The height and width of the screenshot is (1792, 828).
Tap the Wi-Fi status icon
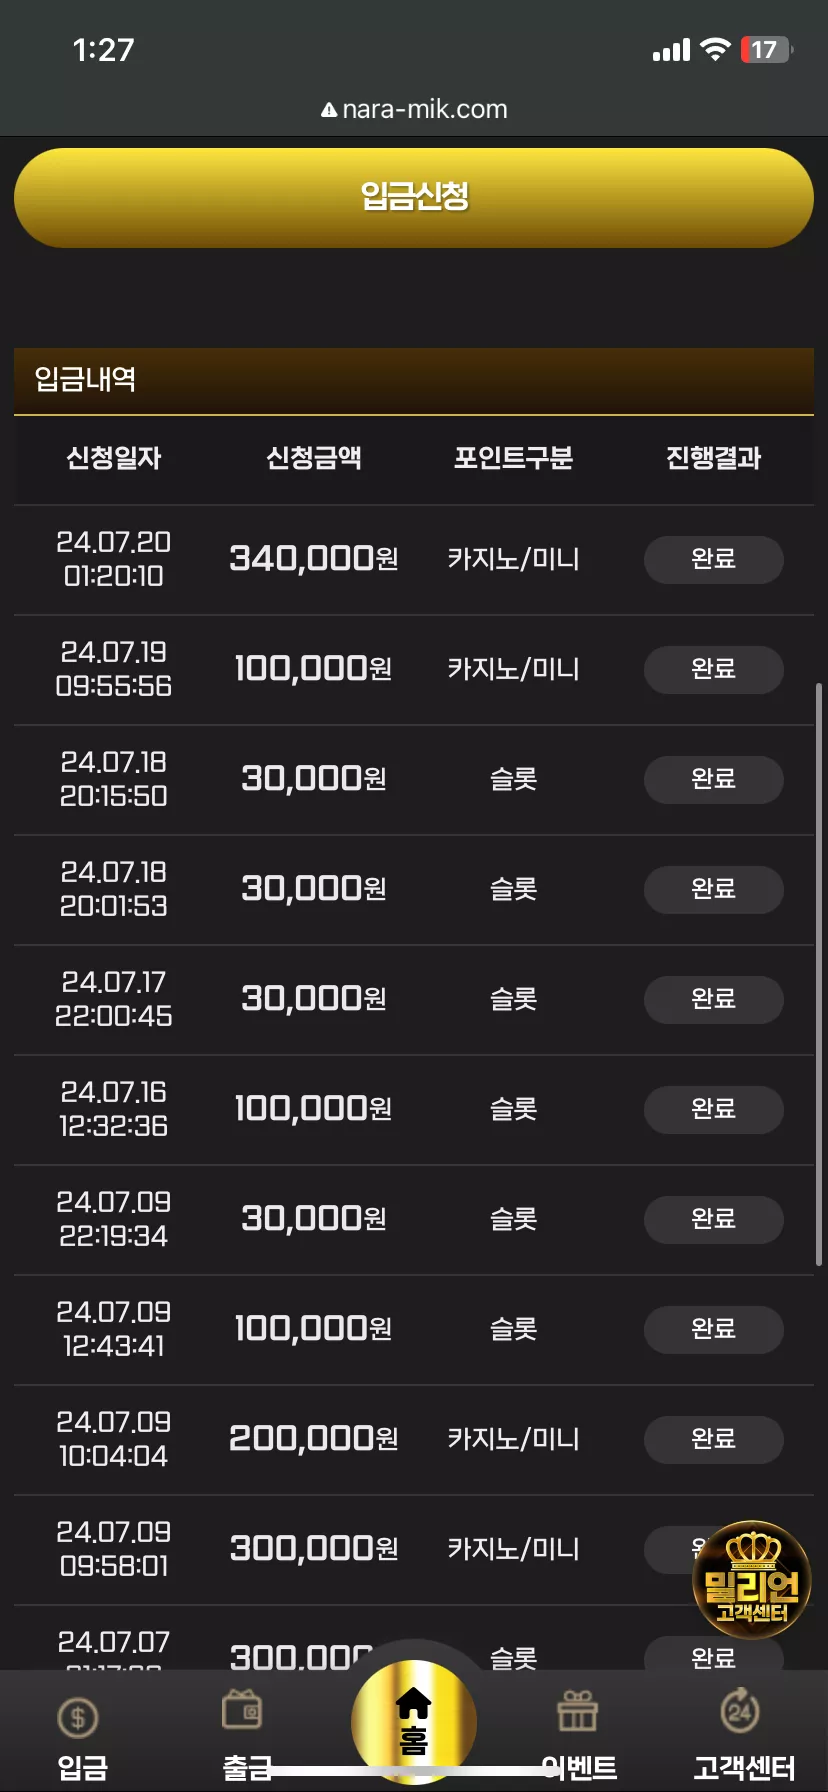pos(715,49)
